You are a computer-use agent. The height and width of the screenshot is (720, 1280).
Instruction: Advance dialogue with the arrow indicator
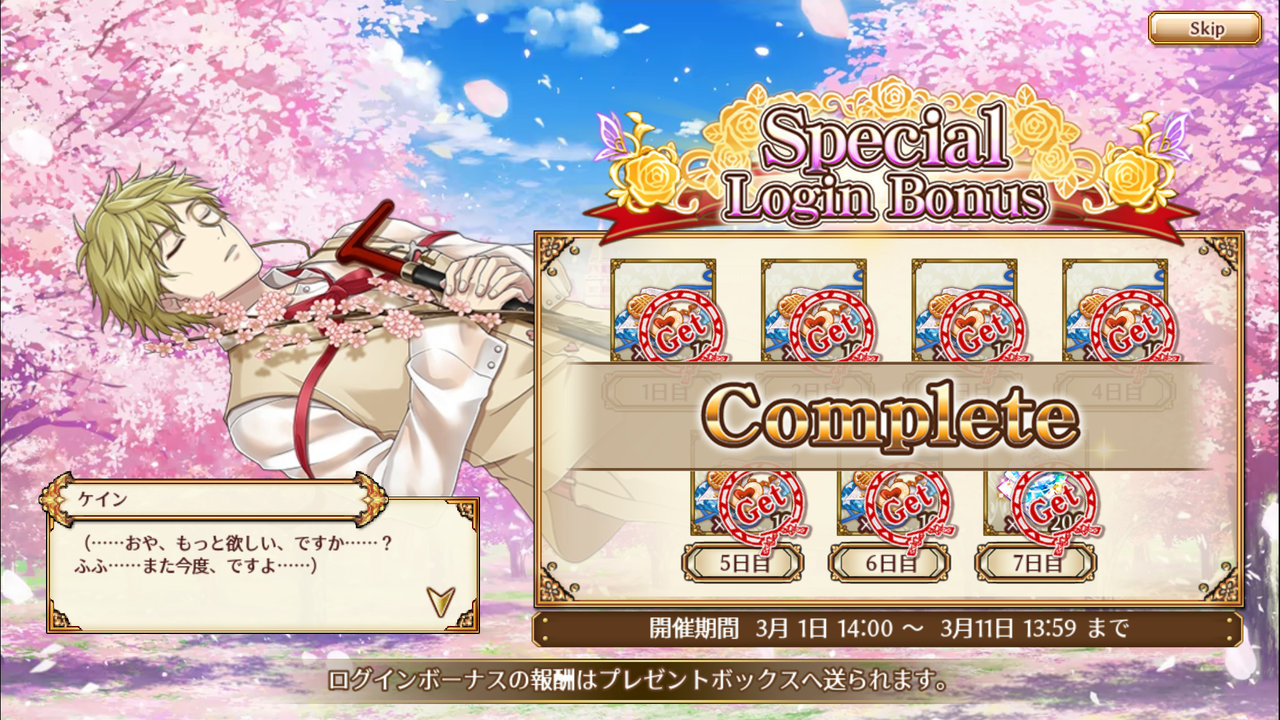pyautogui.click(x=439, y=600)
